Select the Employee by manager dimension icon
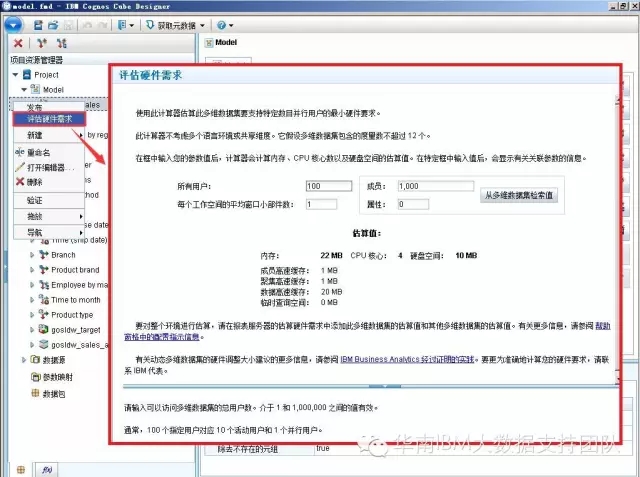This screenshot has width=640, height=477. [x=44, y=285]
